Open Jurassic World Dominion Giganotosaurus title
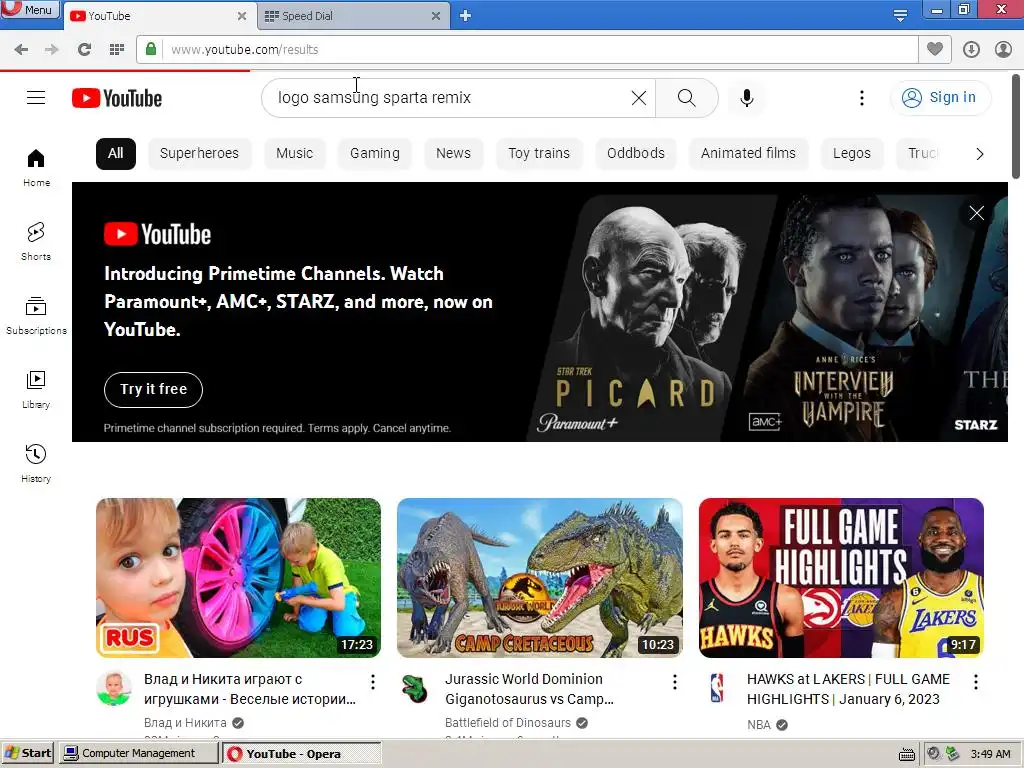 click(529, 689)
